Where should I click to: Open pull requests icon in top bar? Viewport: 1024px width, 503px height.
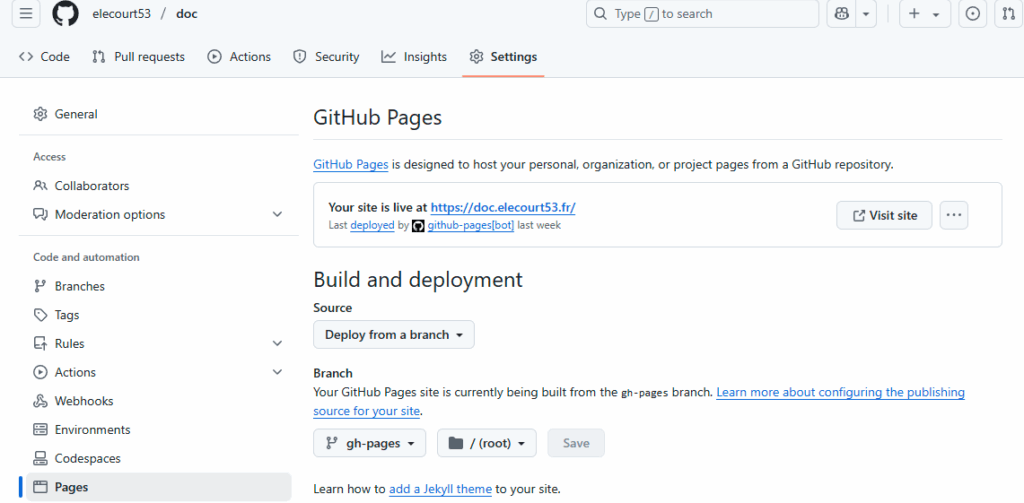pyautogui.click(x=1008, y=14)
